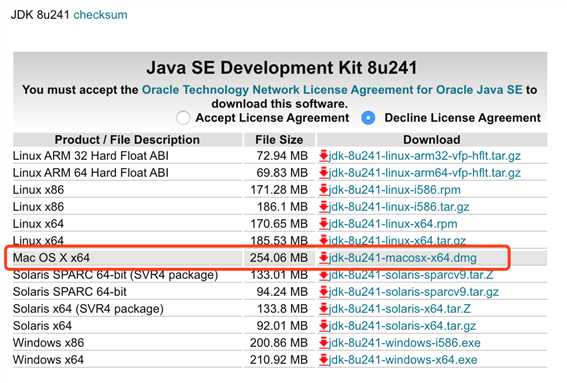Click download icon for solaris-sparcv9.tar.gz
The image size is (567, 383).
(x=324, y=292)
